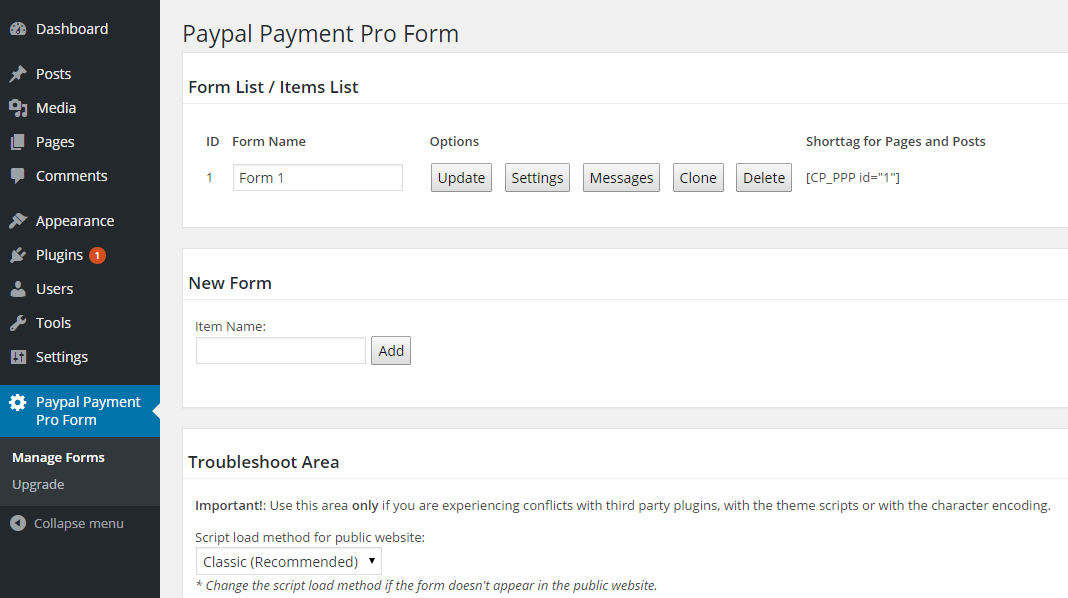Focus the Item Name input field
This screenshot has height=598, width=1068.
281,351
